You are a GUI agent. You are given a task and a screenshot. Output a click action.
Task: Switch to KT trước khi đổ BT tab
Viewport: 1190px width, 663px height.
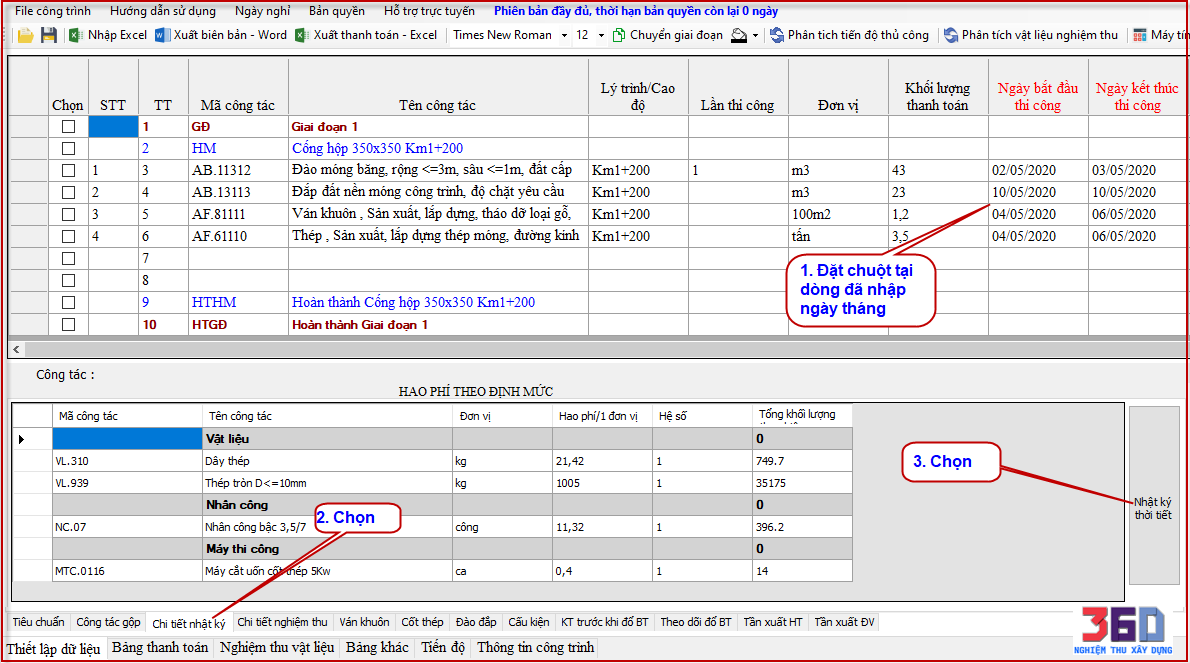(x=605, y=622)
